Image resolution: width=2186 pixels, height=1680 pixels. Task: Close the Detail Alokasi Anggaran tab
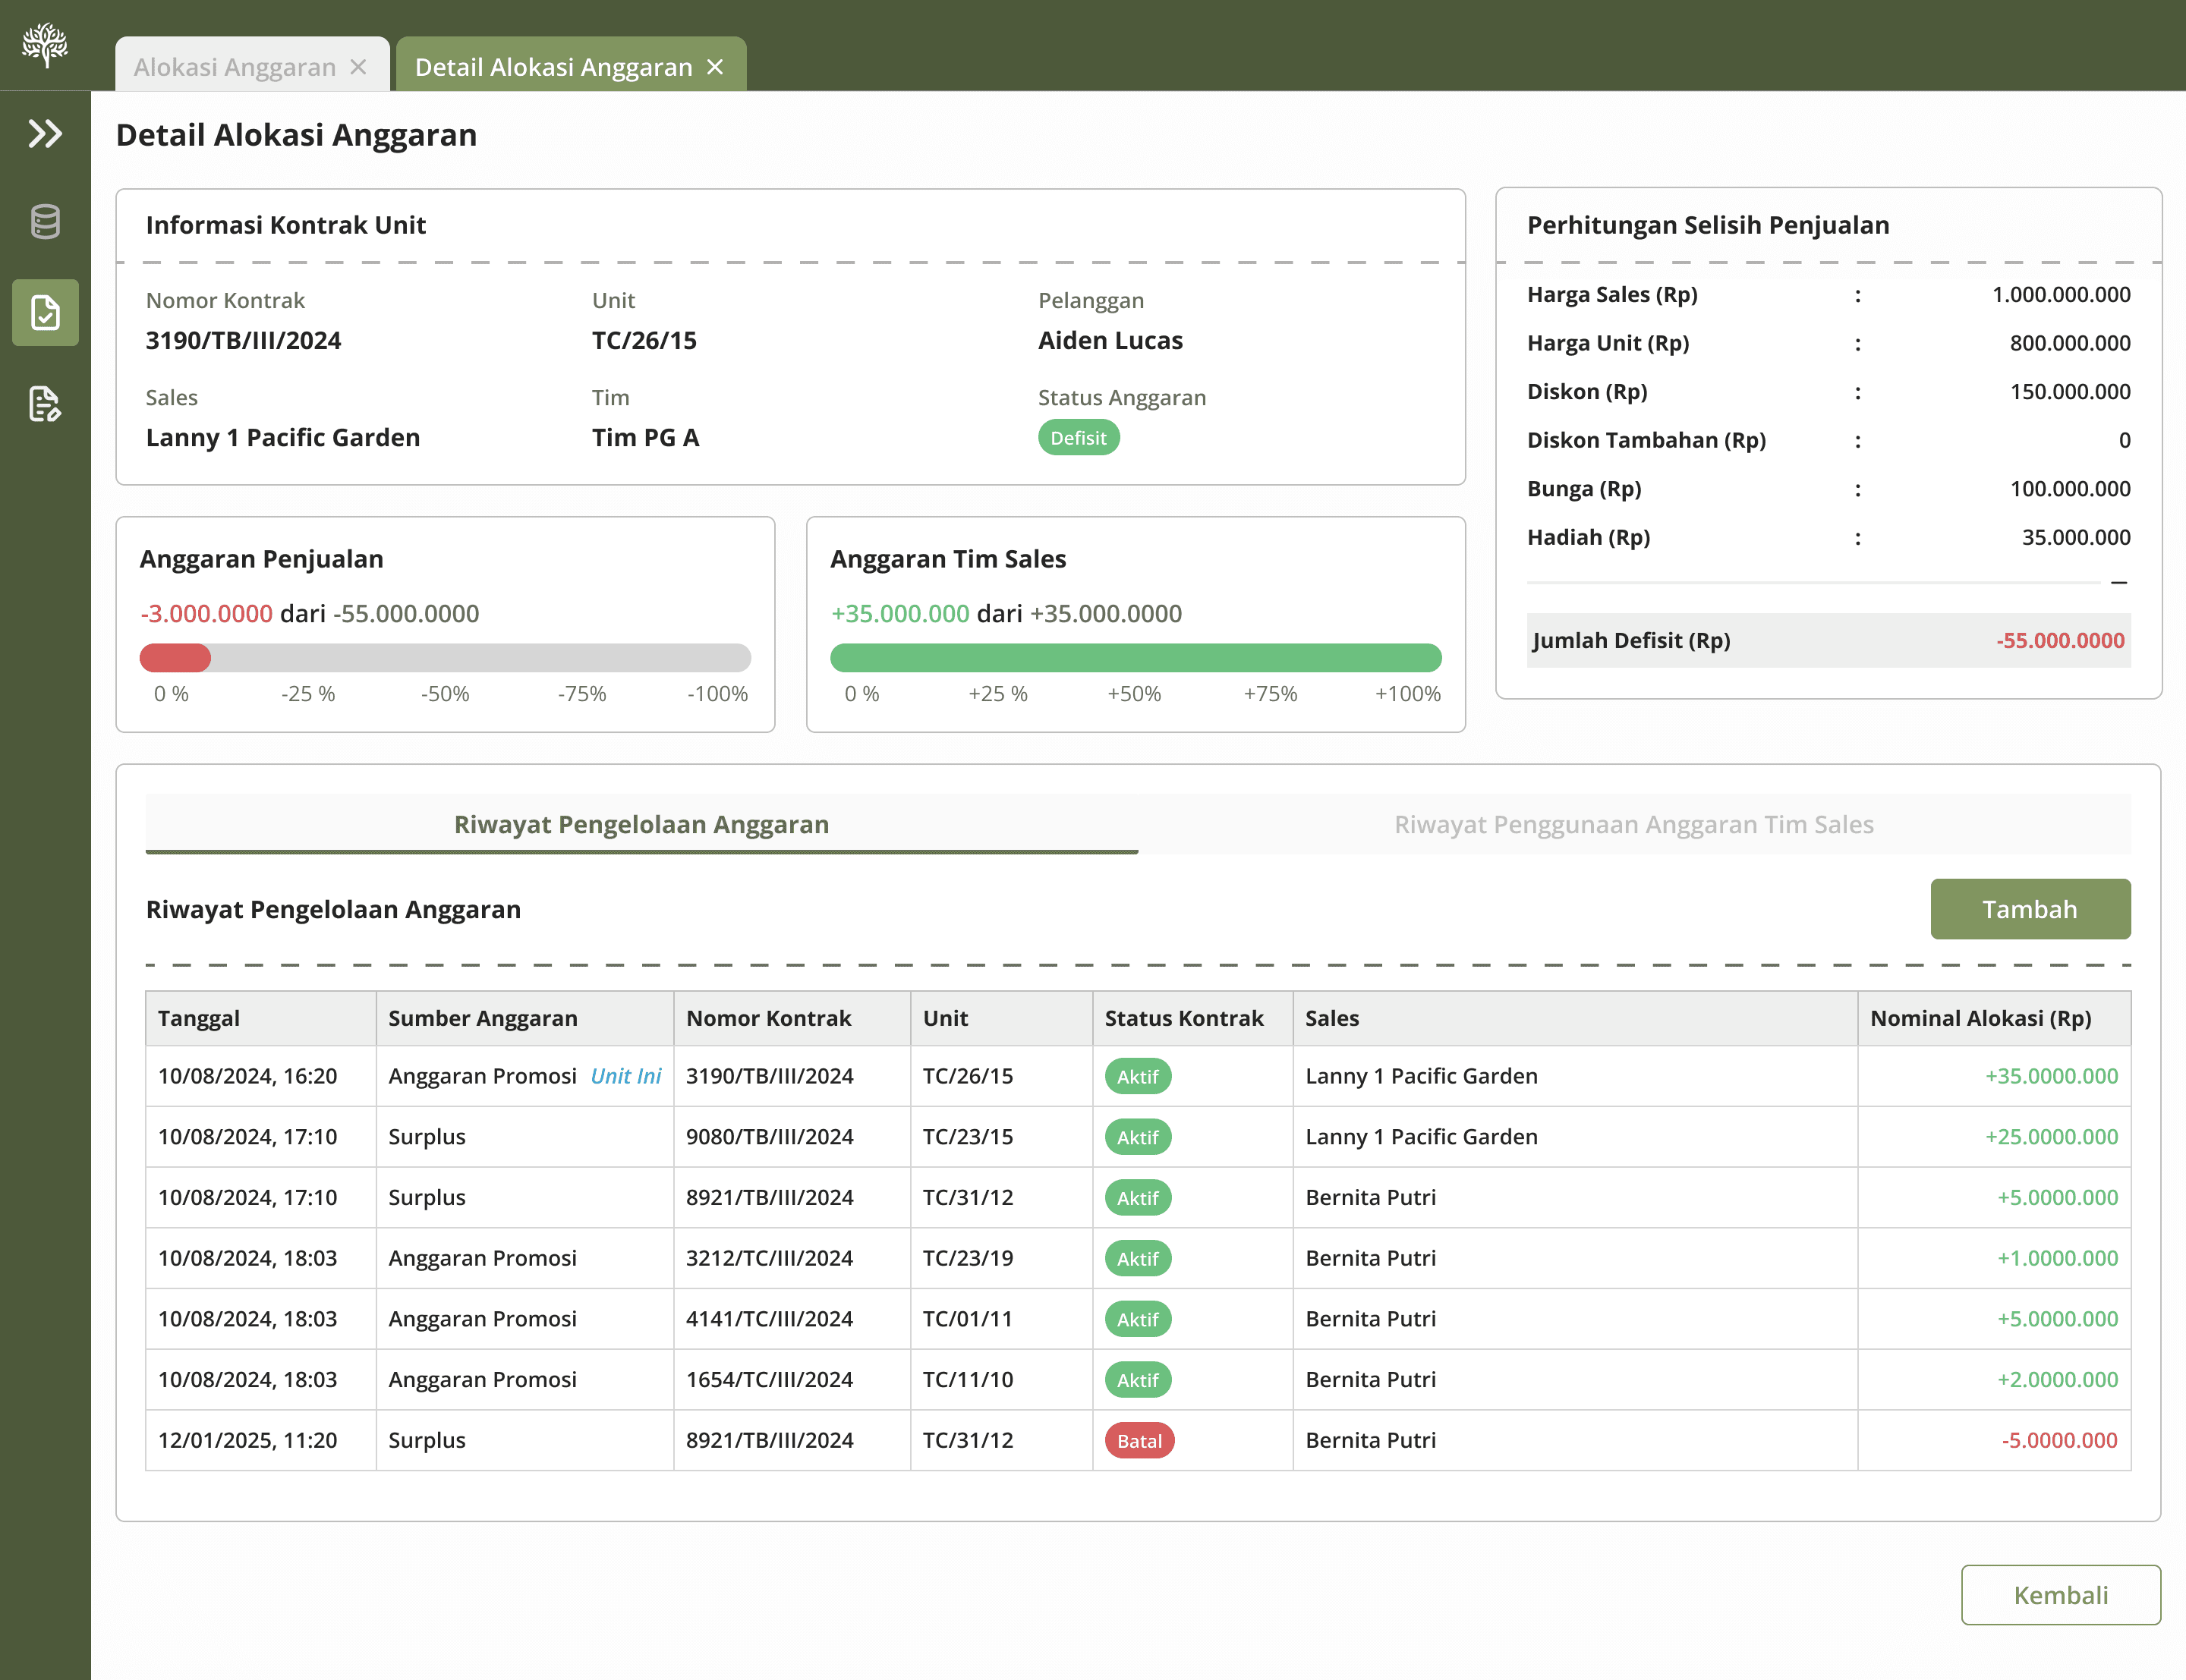(x=715, y=67)
